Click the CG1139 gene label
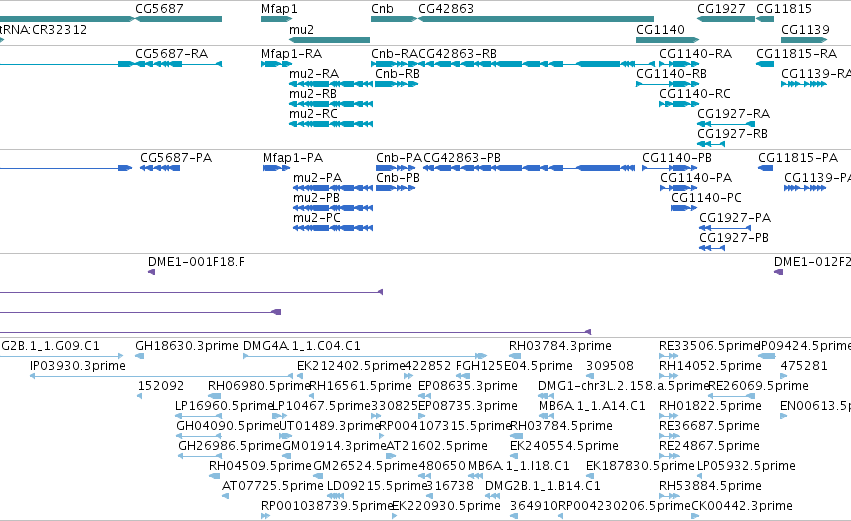 coord(805,29)
